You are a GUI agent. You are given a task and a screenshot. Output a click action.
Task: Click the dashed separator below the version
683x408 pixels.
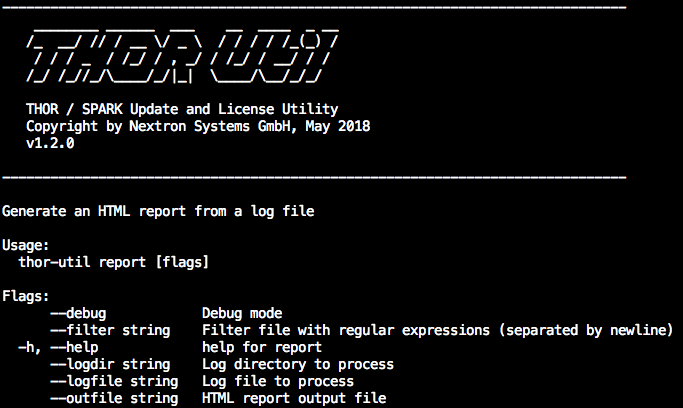pos(314,177)
